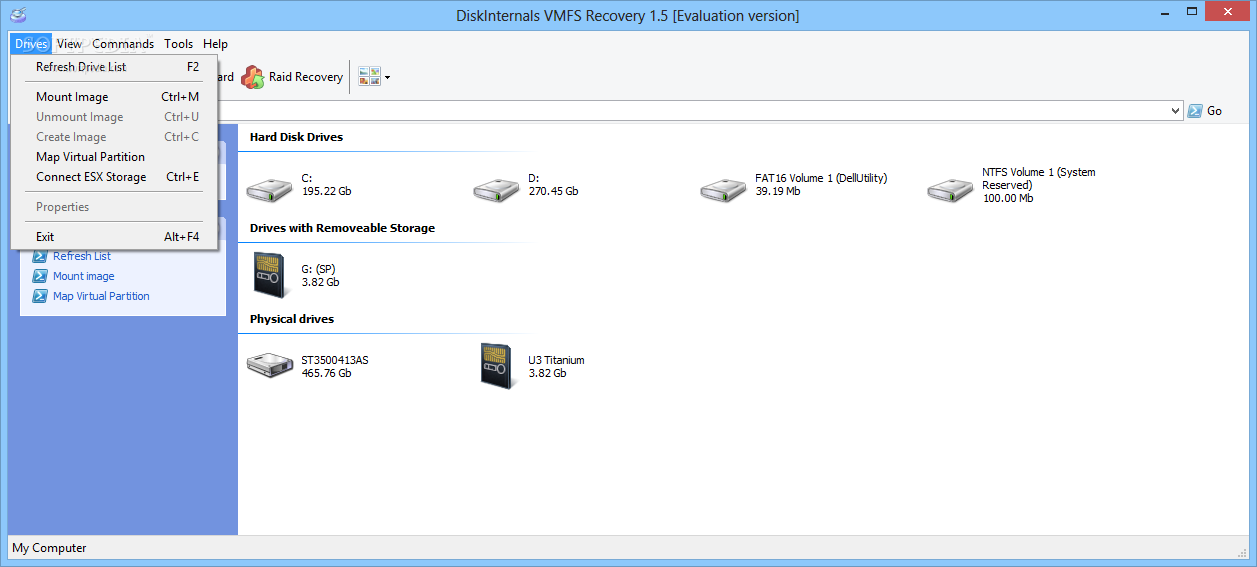Click the Refresh List sidebar link
Viewport: 1257px width, 567px height.
82,256
